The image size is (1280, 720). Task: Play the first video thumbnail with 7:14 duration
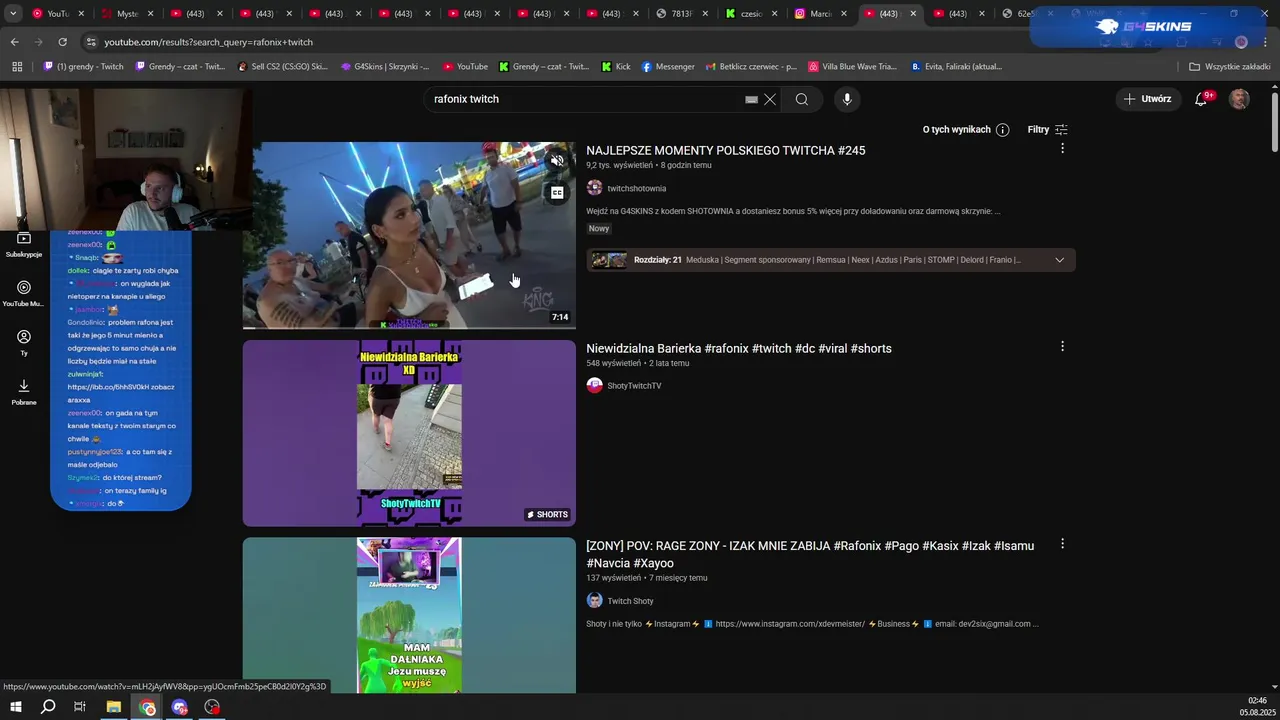409,235
